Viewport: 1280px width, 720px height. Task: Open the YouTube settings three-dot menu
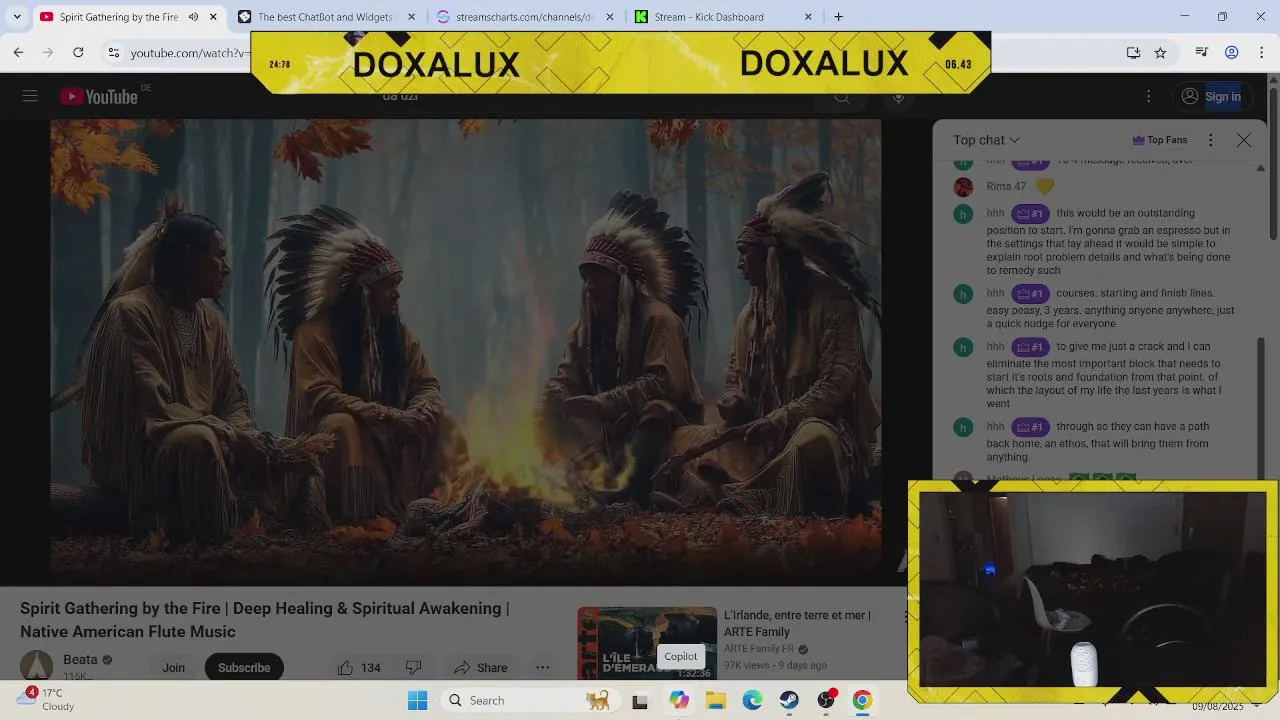click(1148, 96)
